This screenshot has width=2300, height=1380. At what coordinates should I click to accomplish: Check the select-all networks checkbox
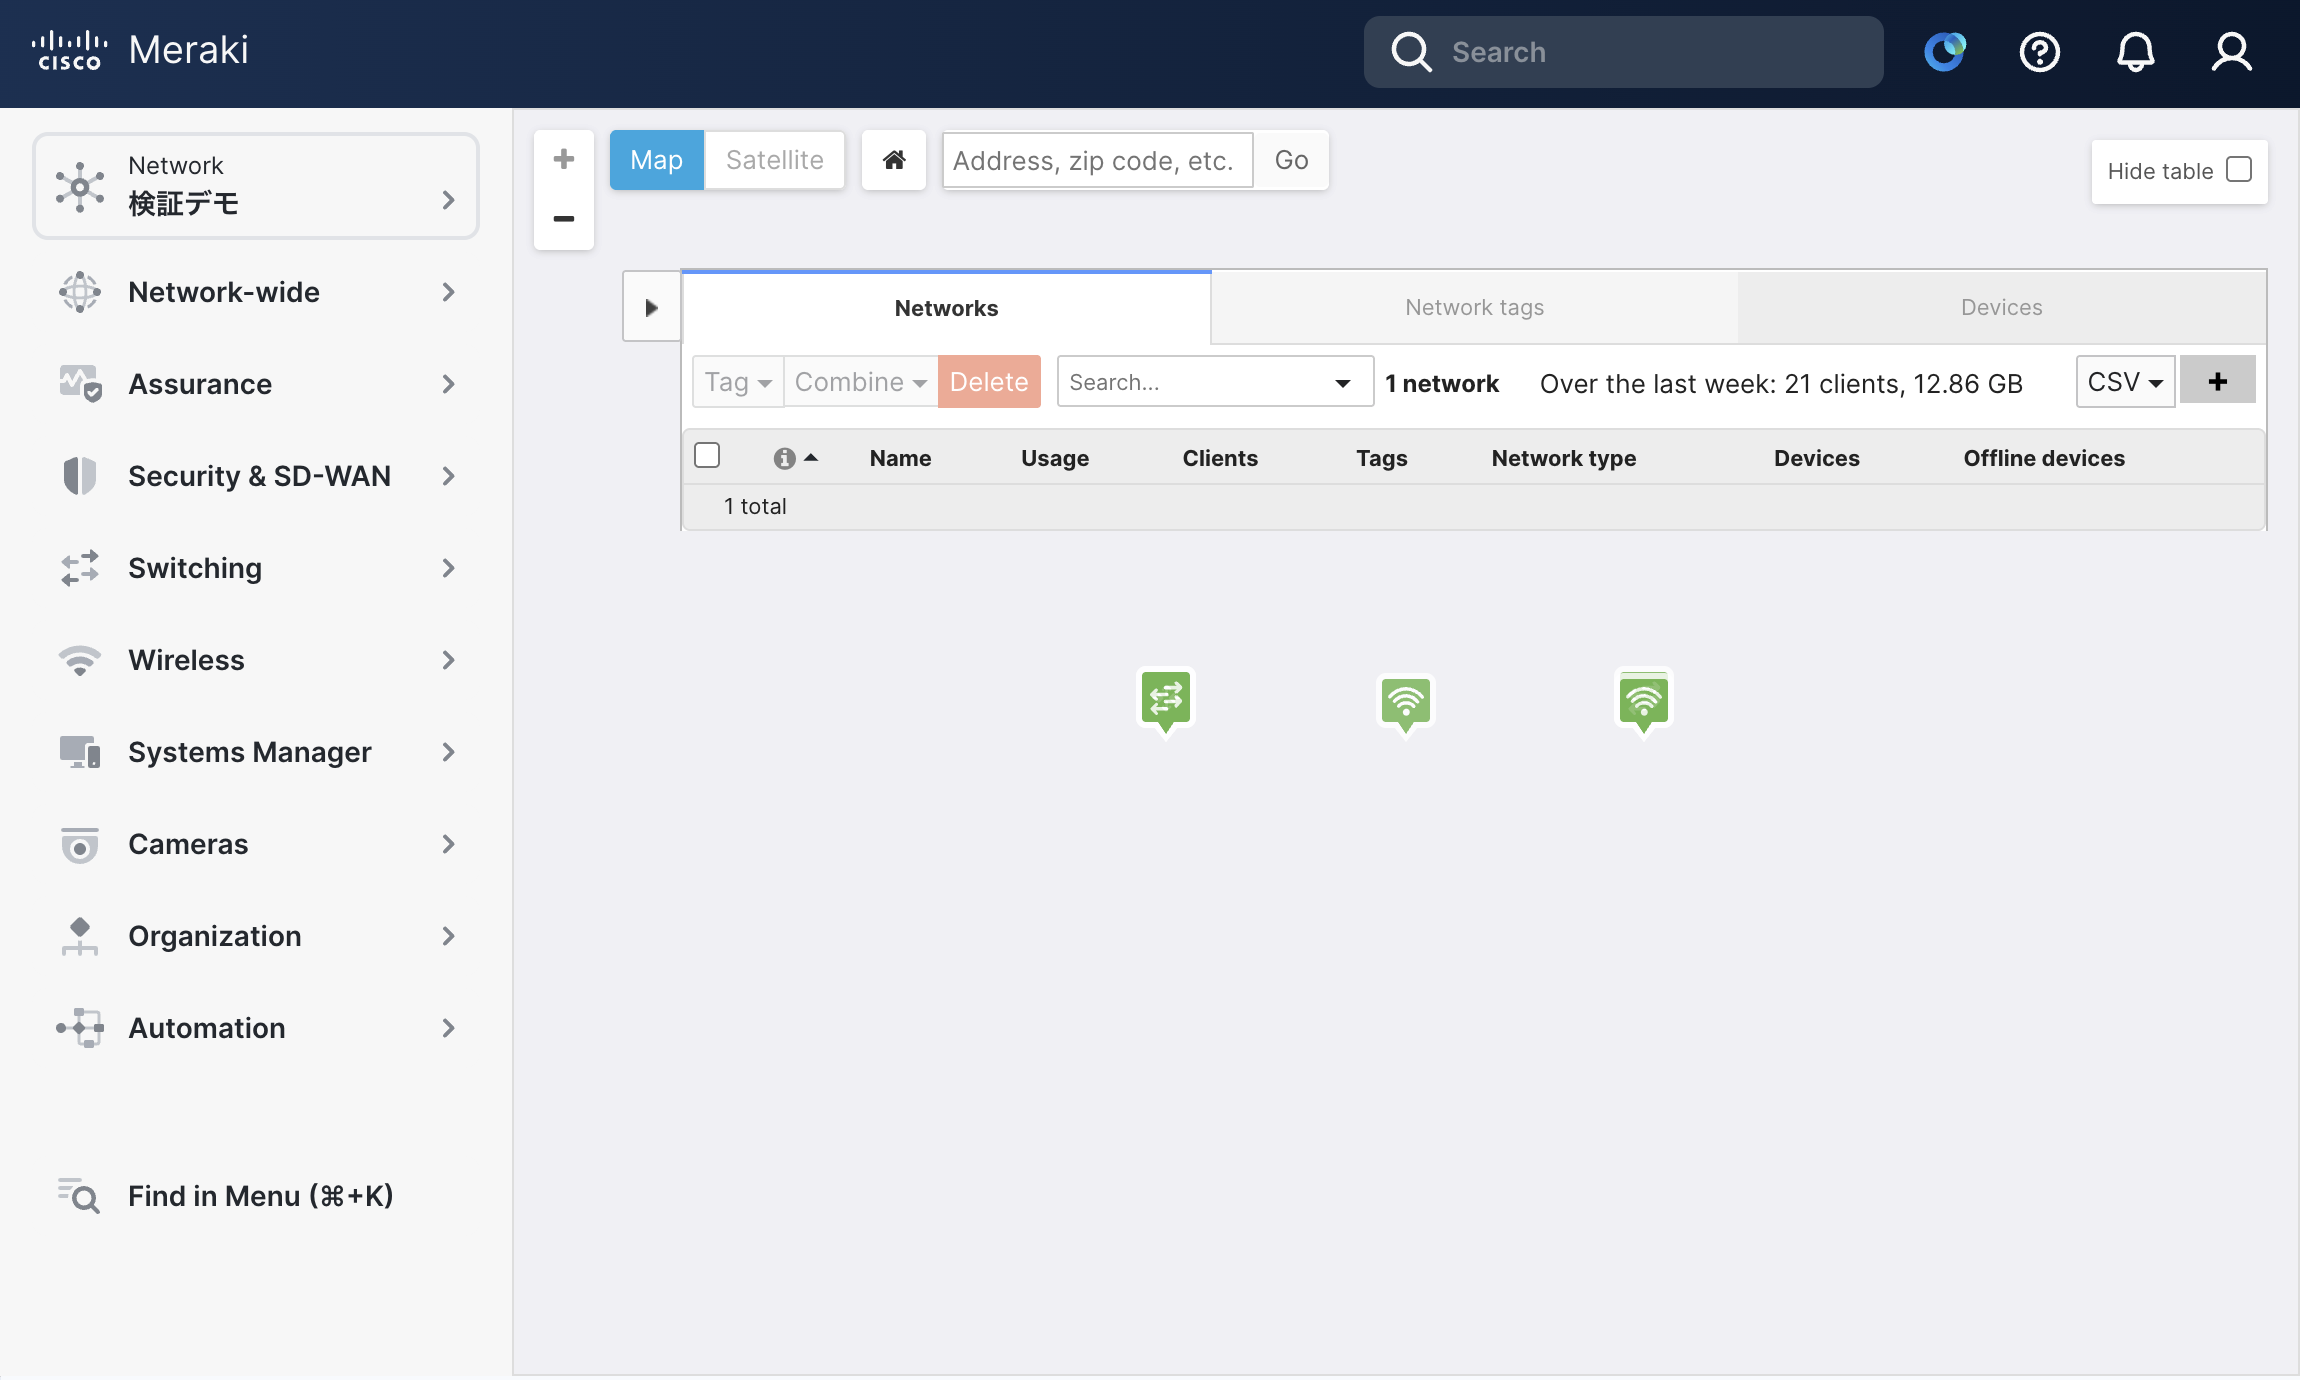tap(707, 456)
